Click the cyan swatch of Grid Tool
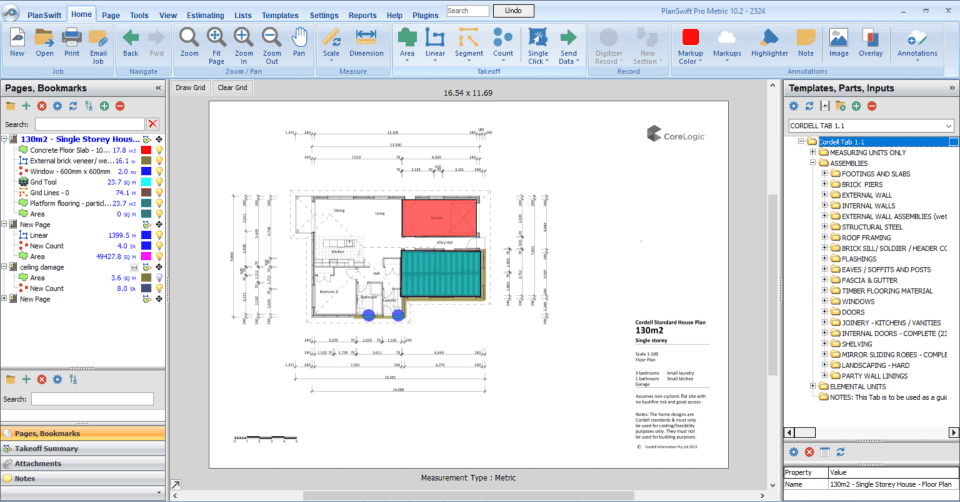960x502 pixels. [146, 182]
